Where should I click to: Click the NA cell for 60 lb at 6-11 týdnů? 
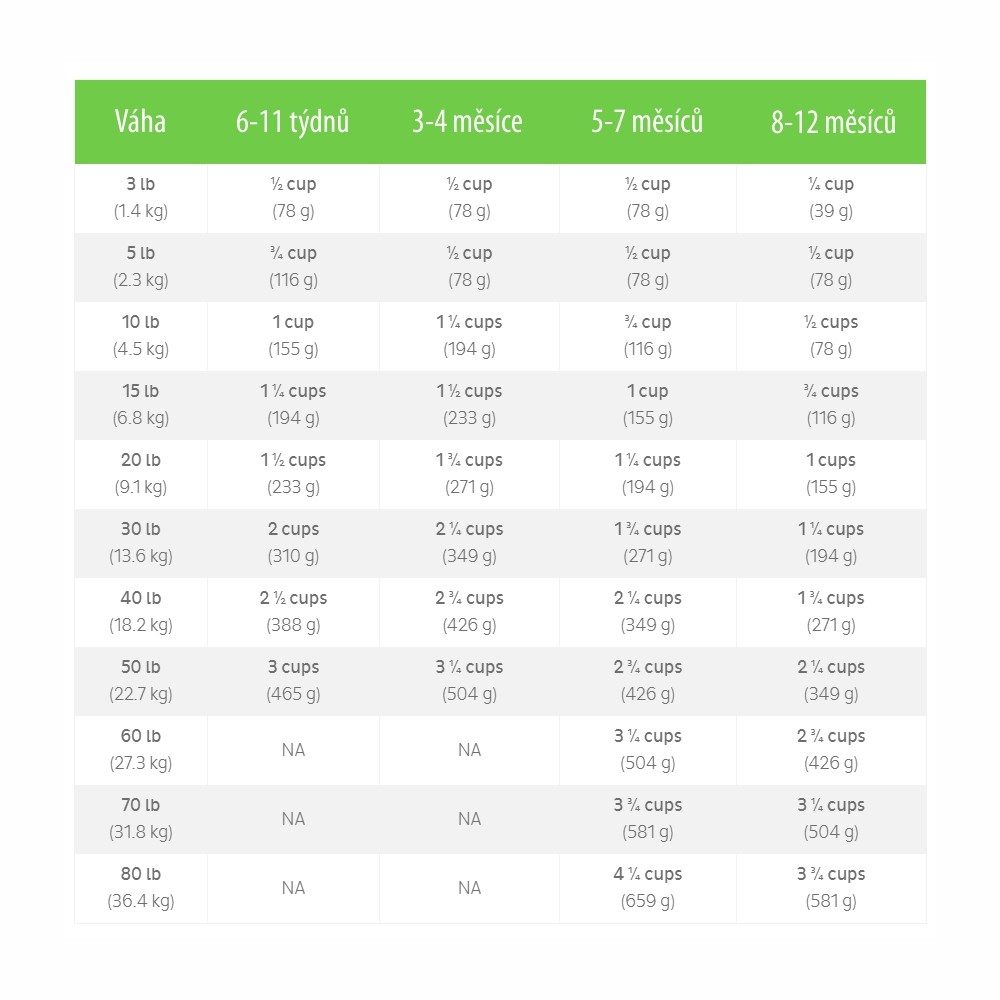pos(293,750)
